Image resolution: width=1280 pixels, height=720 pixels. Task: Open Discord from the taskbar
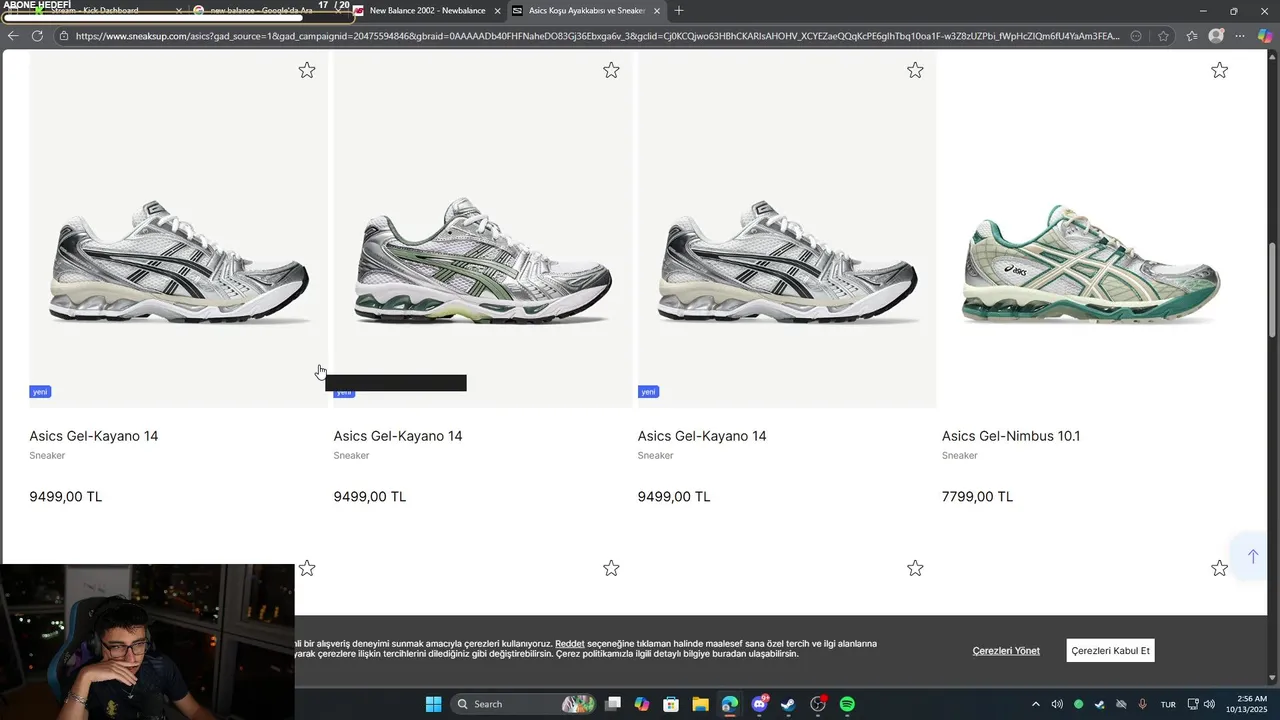point(759,704)
